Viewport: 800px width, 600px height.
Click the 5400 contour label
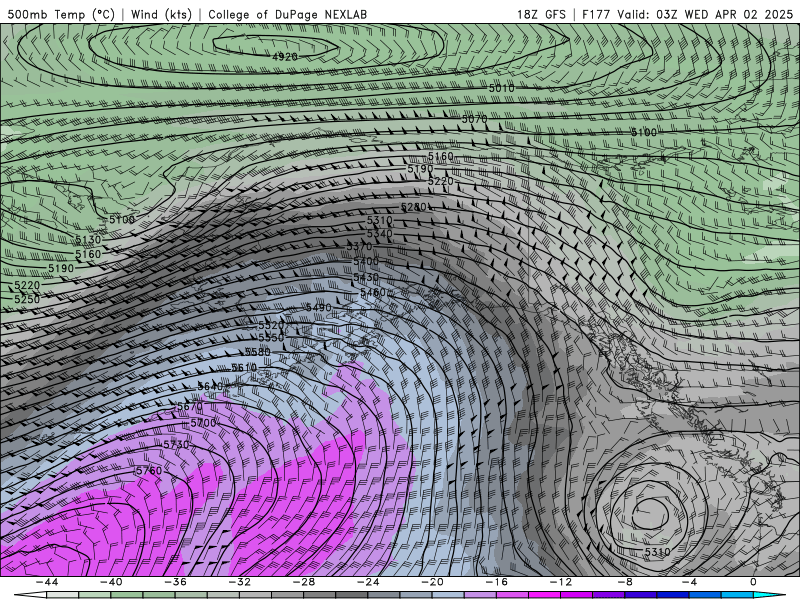(x=366, y=261)
